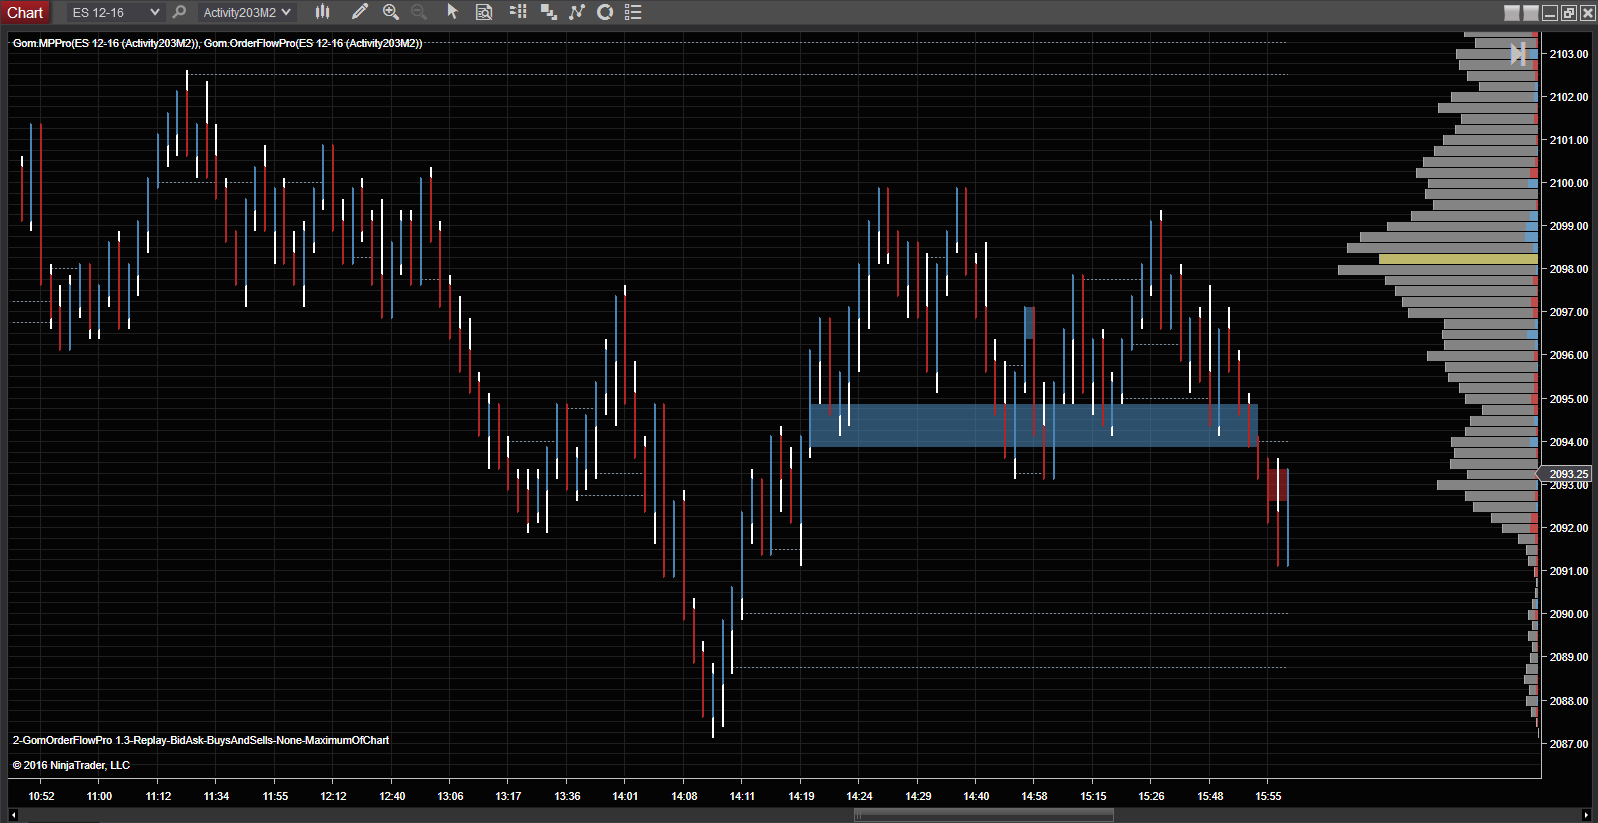The width and height of the screenshot is (1598, 823).
Task: Open the ES 12-16 instrument dropdown
Action: click(114, 12)
